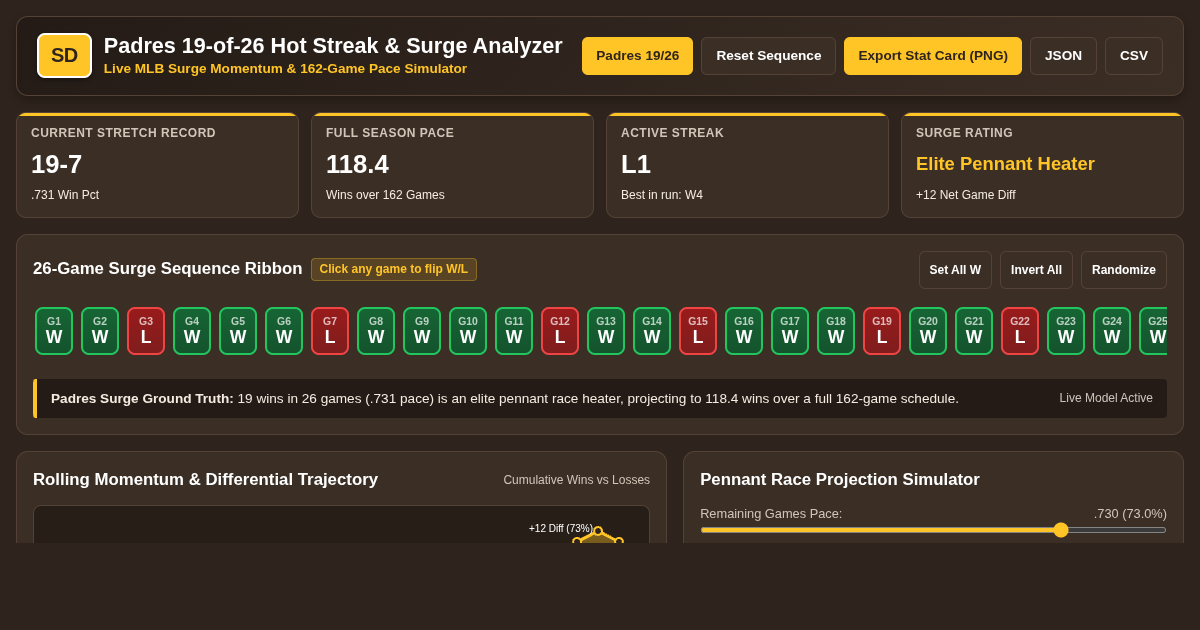Toggle game G23 win tile
Viewport: 1200px width, 630px height.
pos(1066,331)
